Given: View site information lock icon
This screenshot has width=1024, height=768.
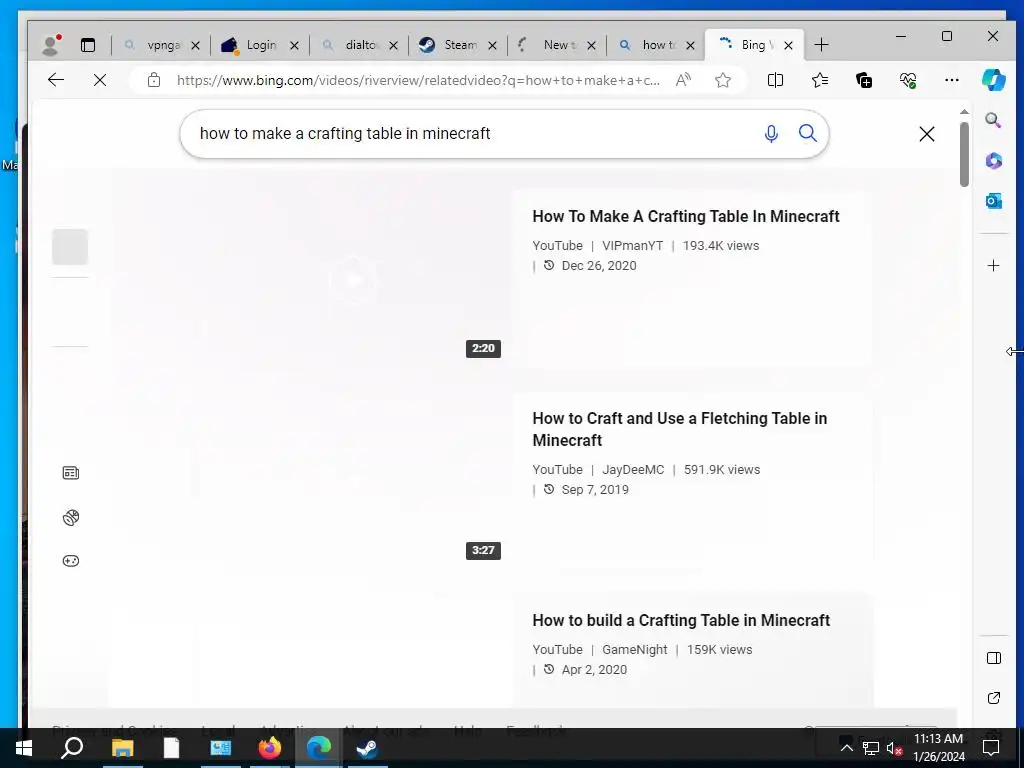Looking at the screenshot, I should point(153,80).
